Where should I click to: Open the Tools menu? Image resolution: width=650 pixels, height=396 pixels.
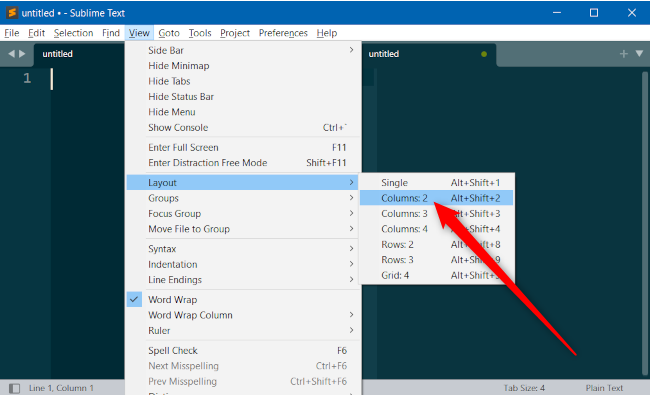[200, 33]
